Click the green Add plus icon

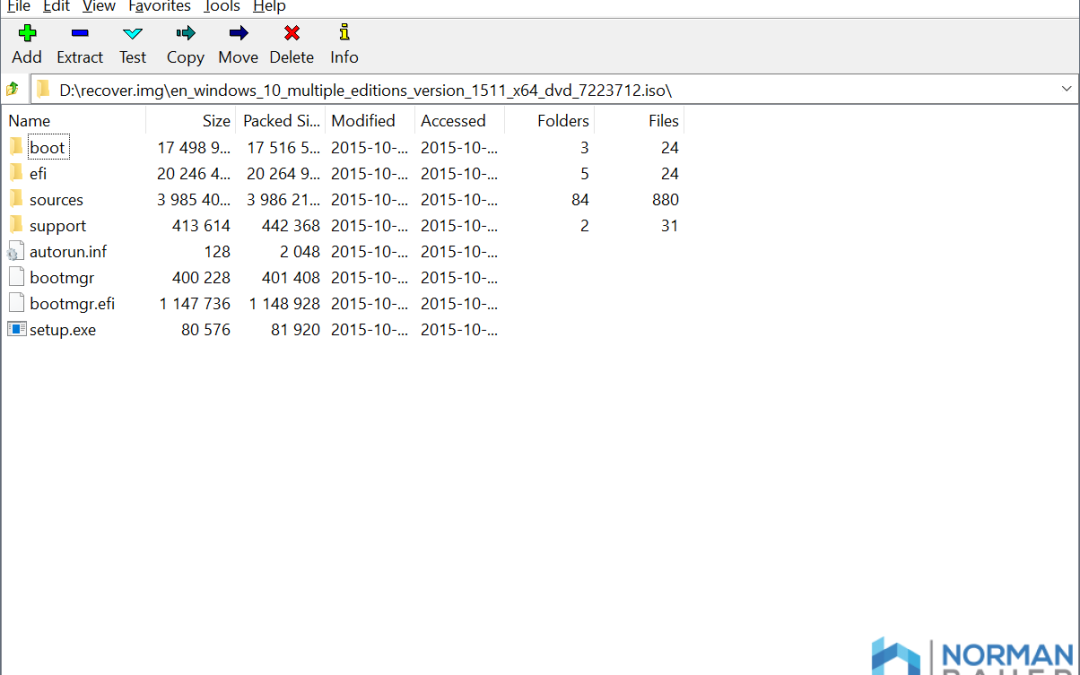click(x=27, y=32)
